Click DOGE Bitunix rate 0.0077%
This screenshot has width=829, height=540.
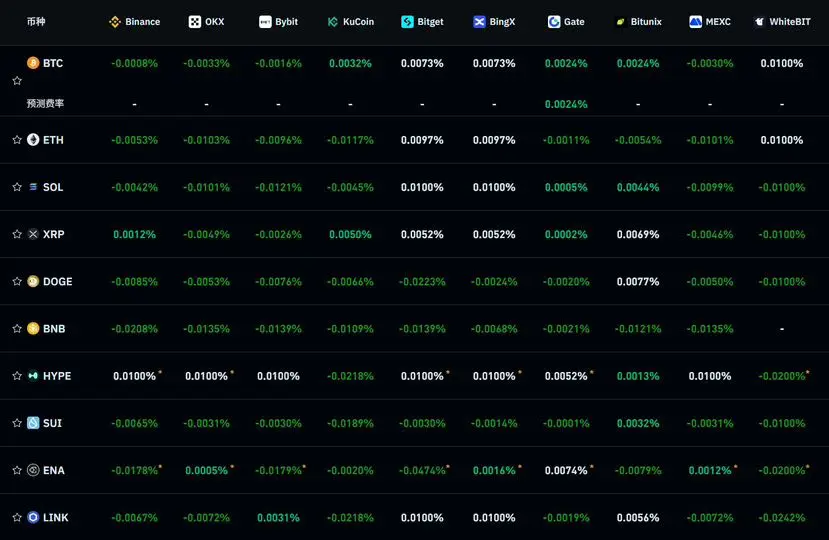tap(638, 281)
